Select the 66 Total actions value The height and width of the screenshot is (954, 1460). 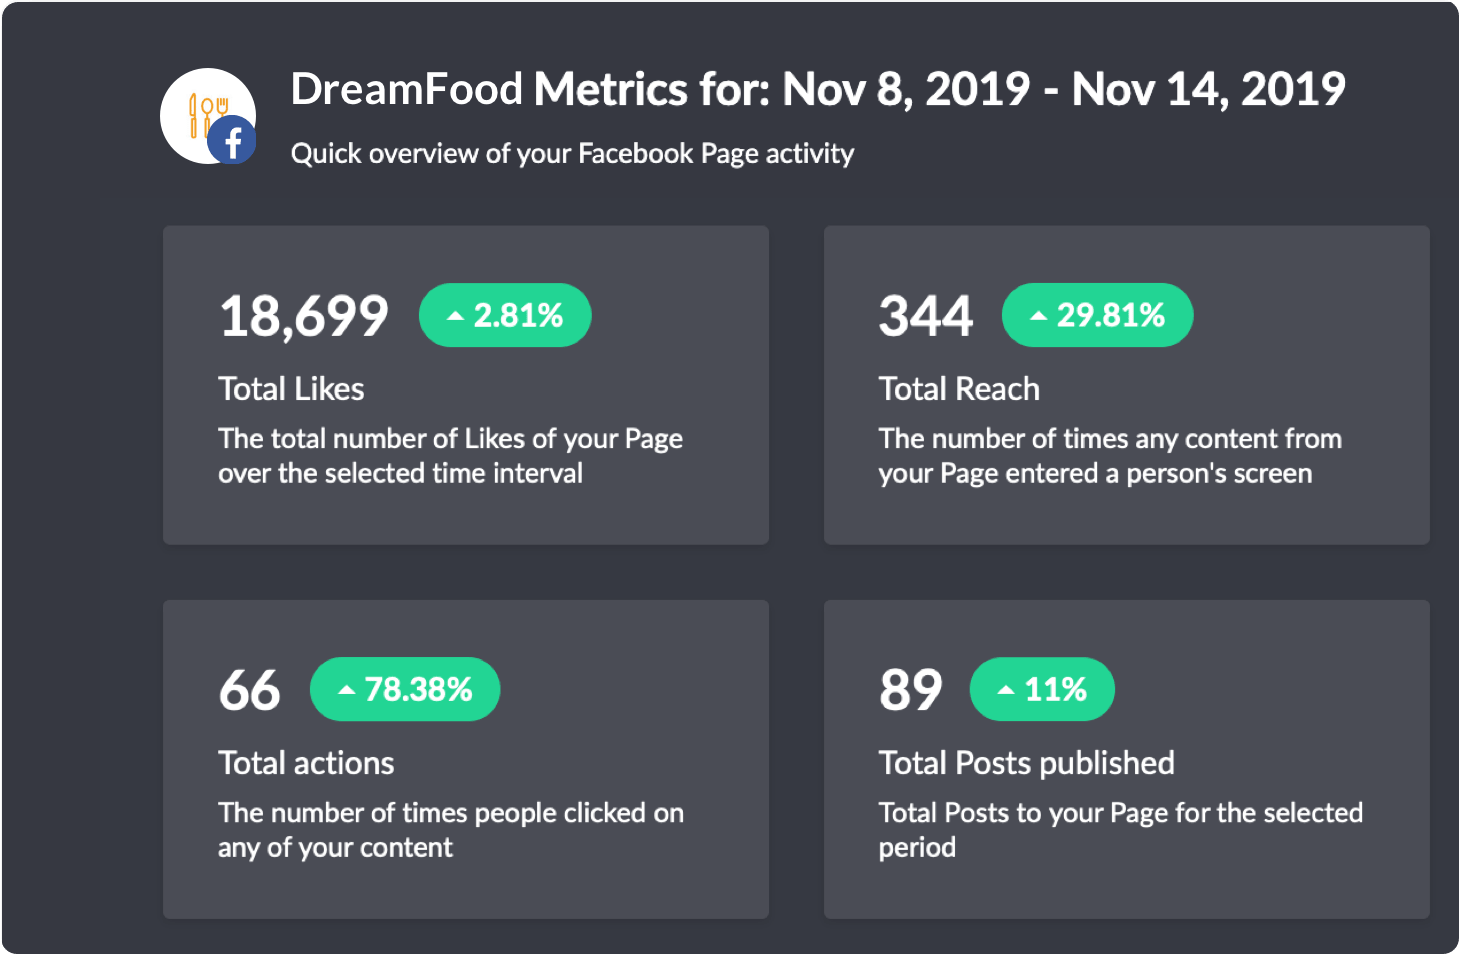point(250,690)
